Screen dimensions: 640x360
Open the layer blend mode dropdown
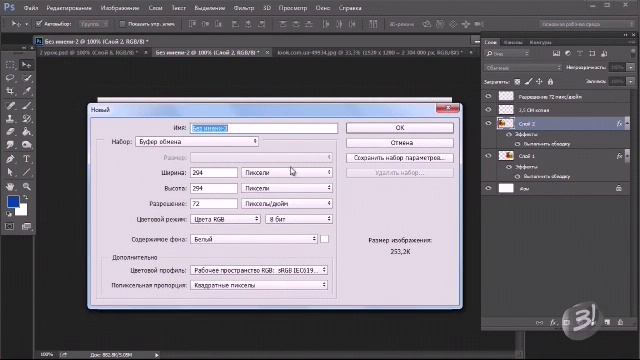point(523,68)
